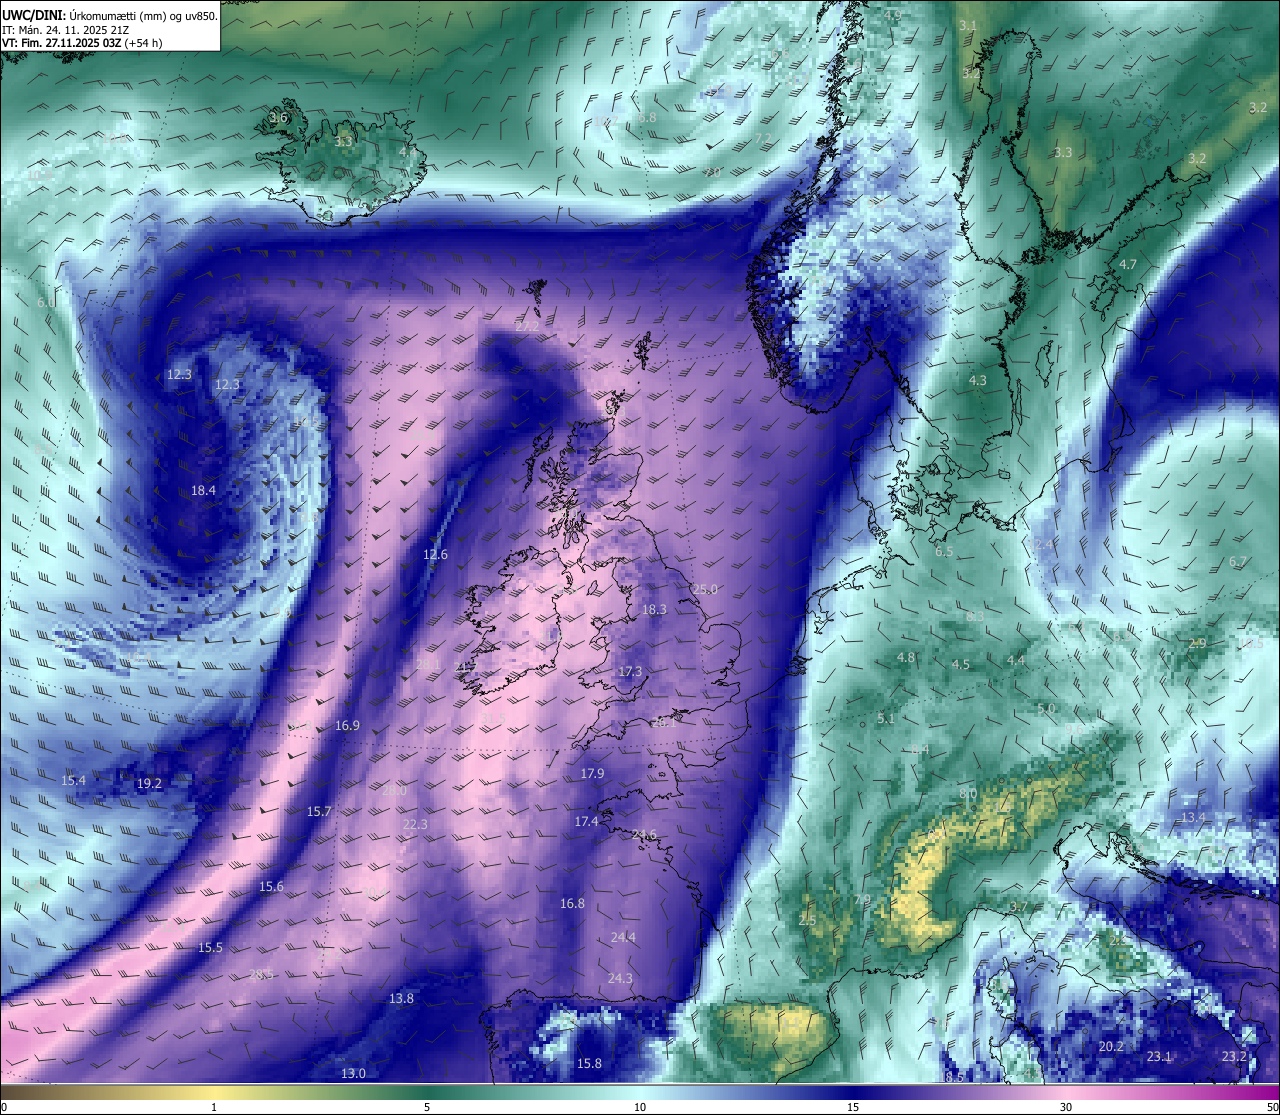Screen dimensions: 1280x1115
Task: Click the 15 tick on the color scale
Action: [x=853, y=1106]
